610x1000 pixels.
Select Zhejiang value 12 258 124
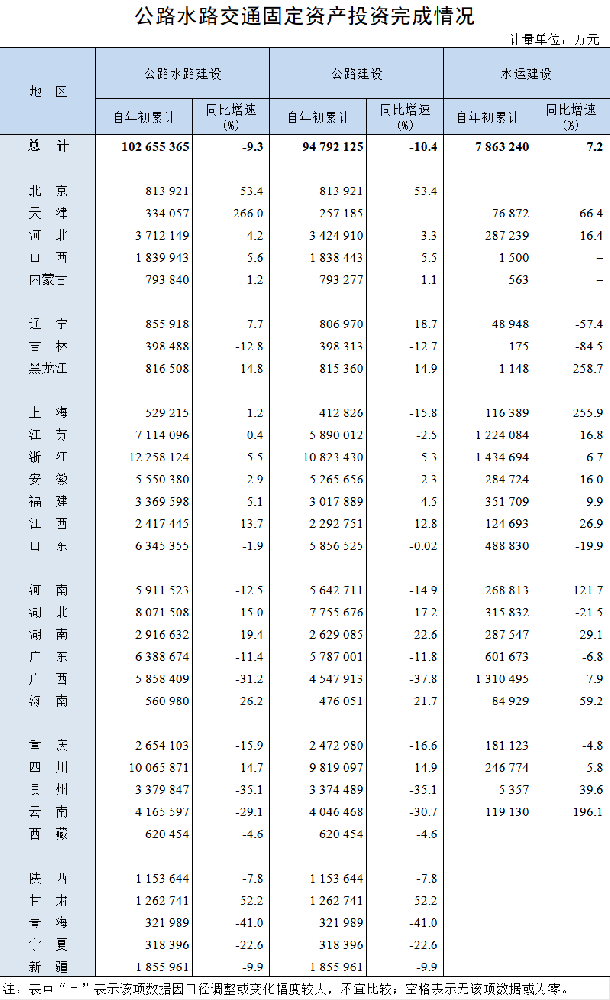(160, 457)
